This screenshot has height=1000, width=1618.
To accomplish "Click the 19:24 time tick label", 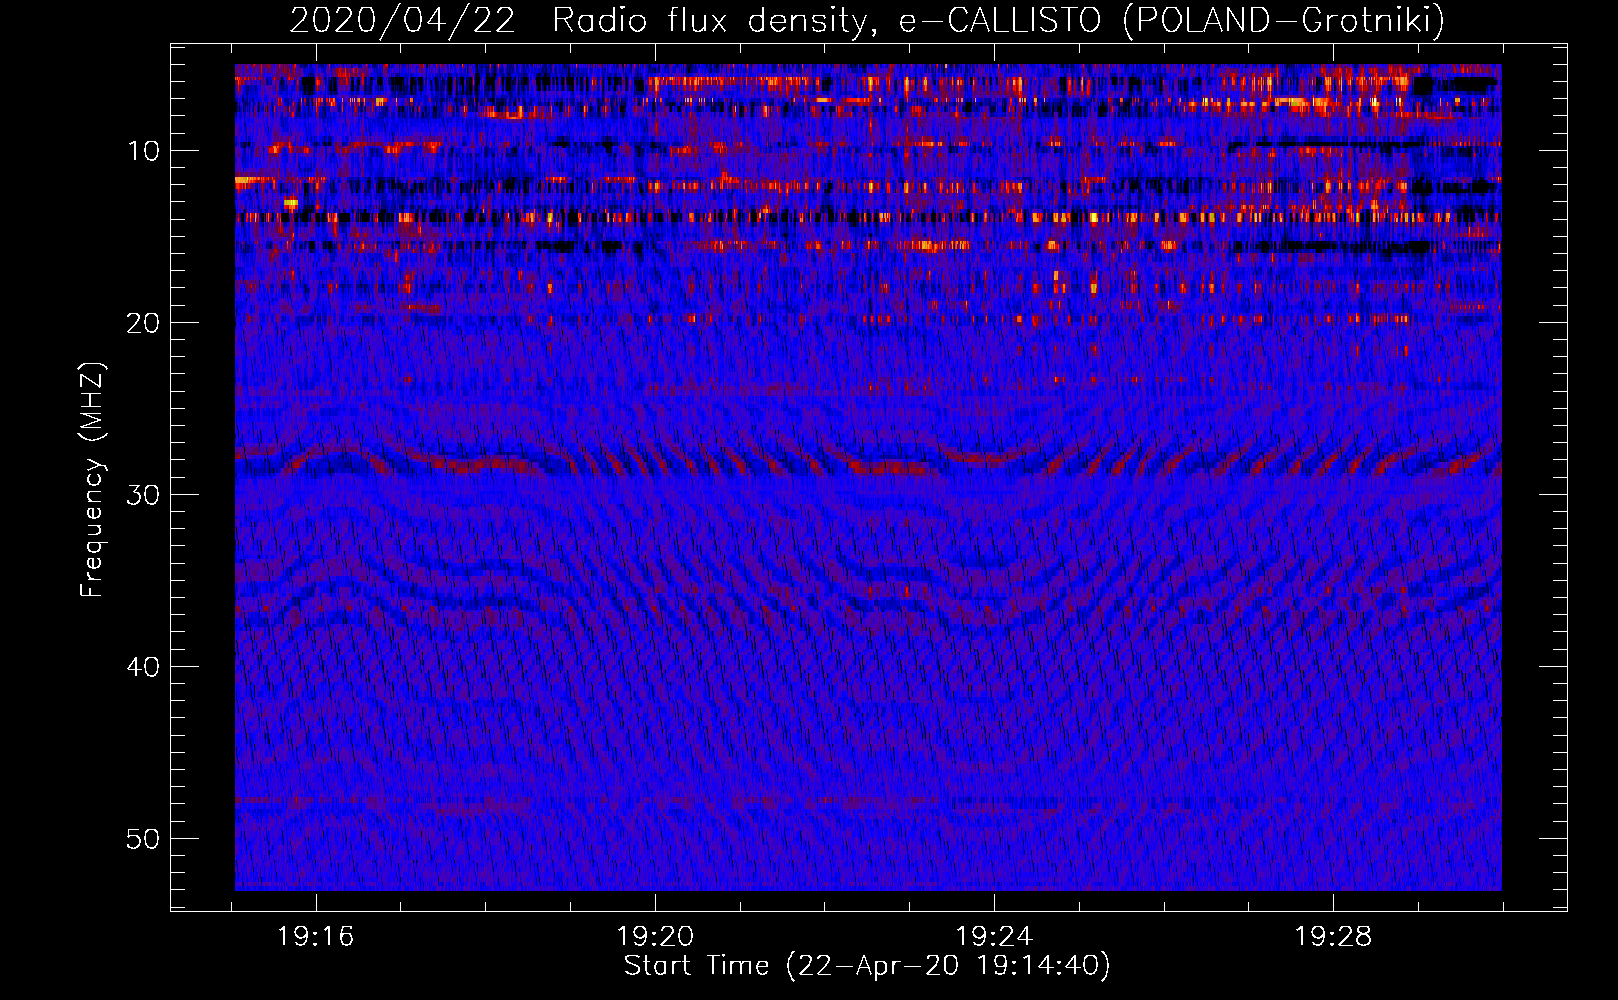I will tap(994, 937).
